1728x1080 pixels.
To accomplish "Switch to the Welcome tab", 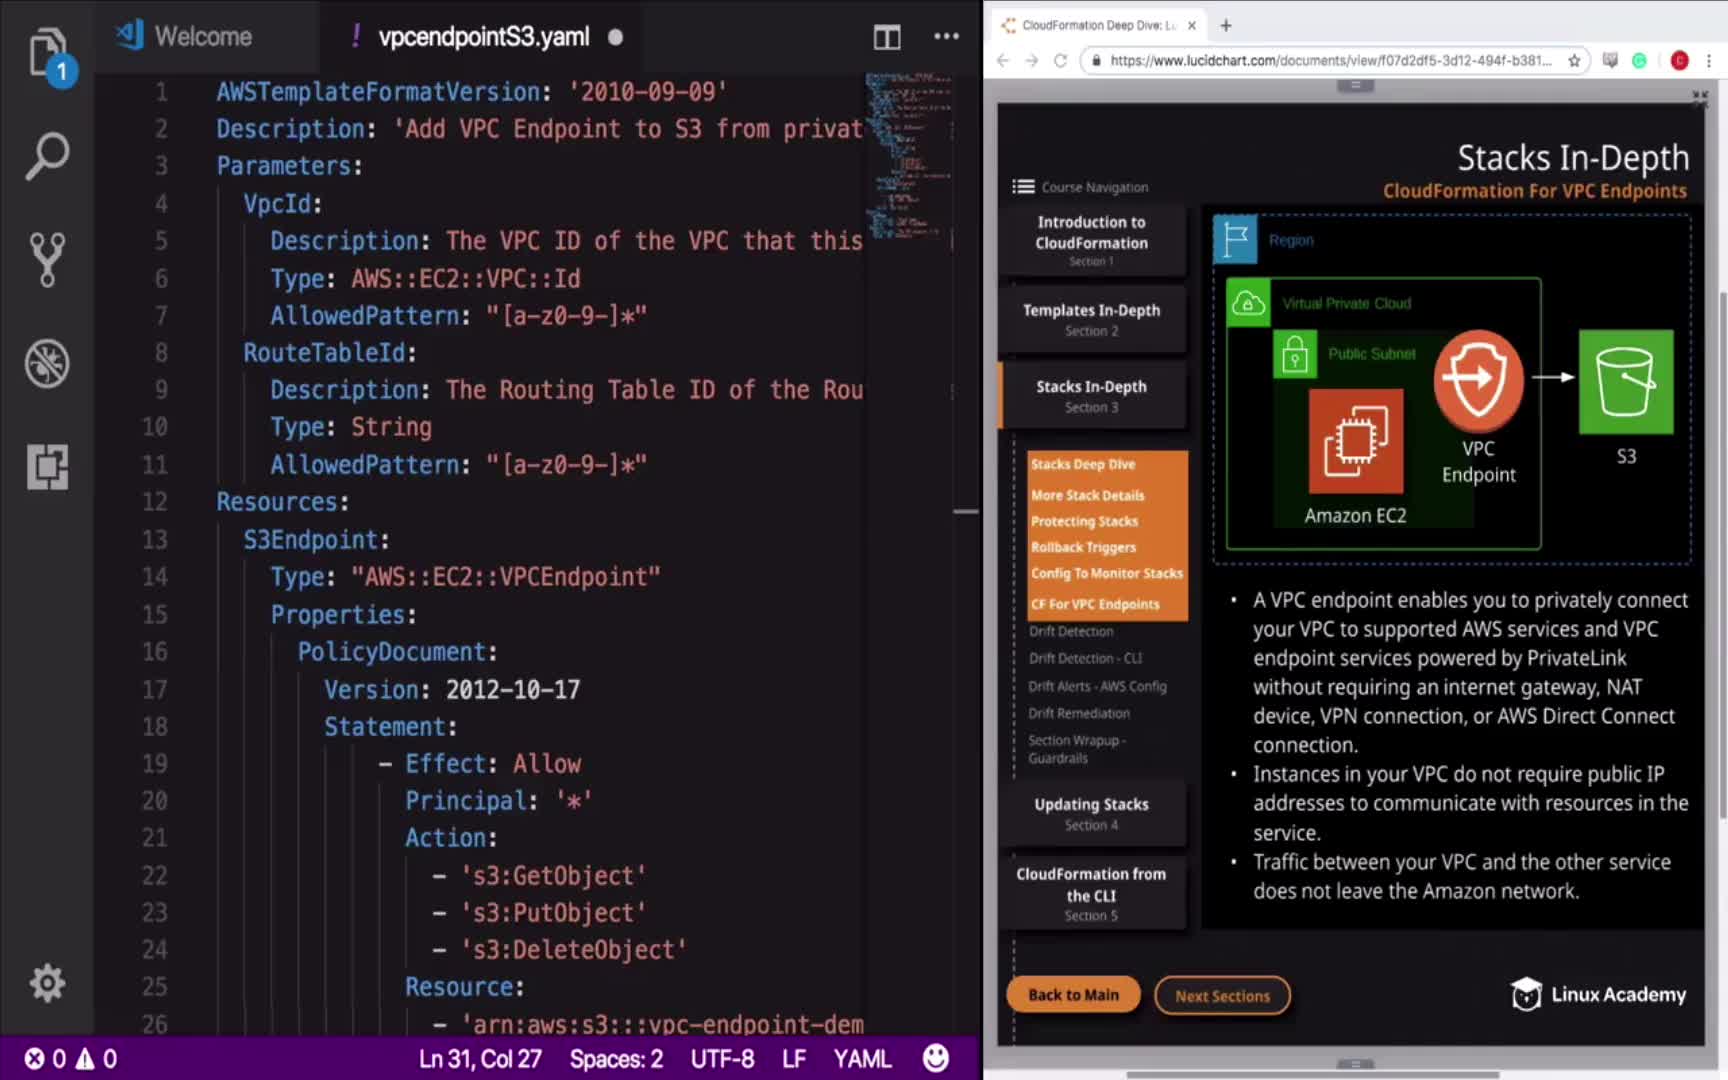I will [x=185, y=37].
